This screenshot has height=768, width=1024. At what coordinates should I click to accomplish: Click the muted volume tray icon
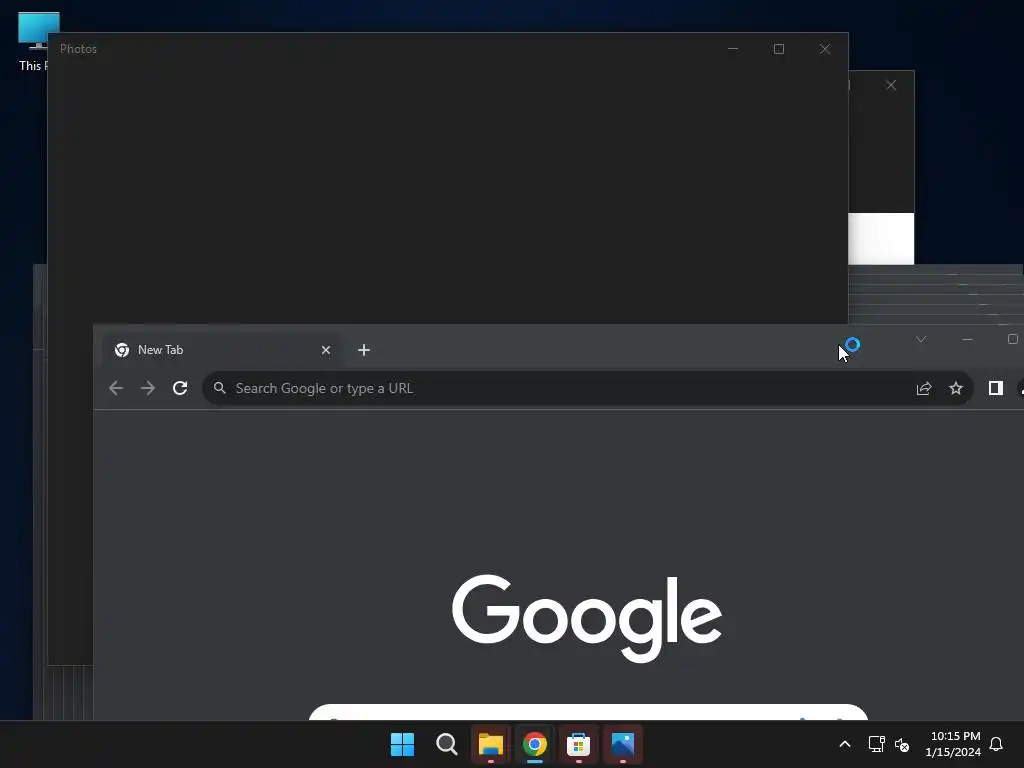click(x=902, y=744)
